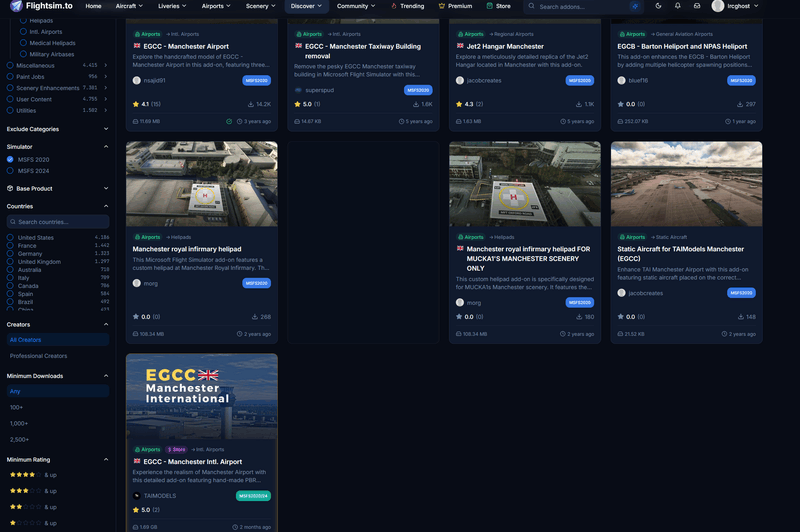The width and height of the screenshot is (800, 532).
Task: Collapse the Countries section
Action: pyautogui.click(x=106, y=206)
